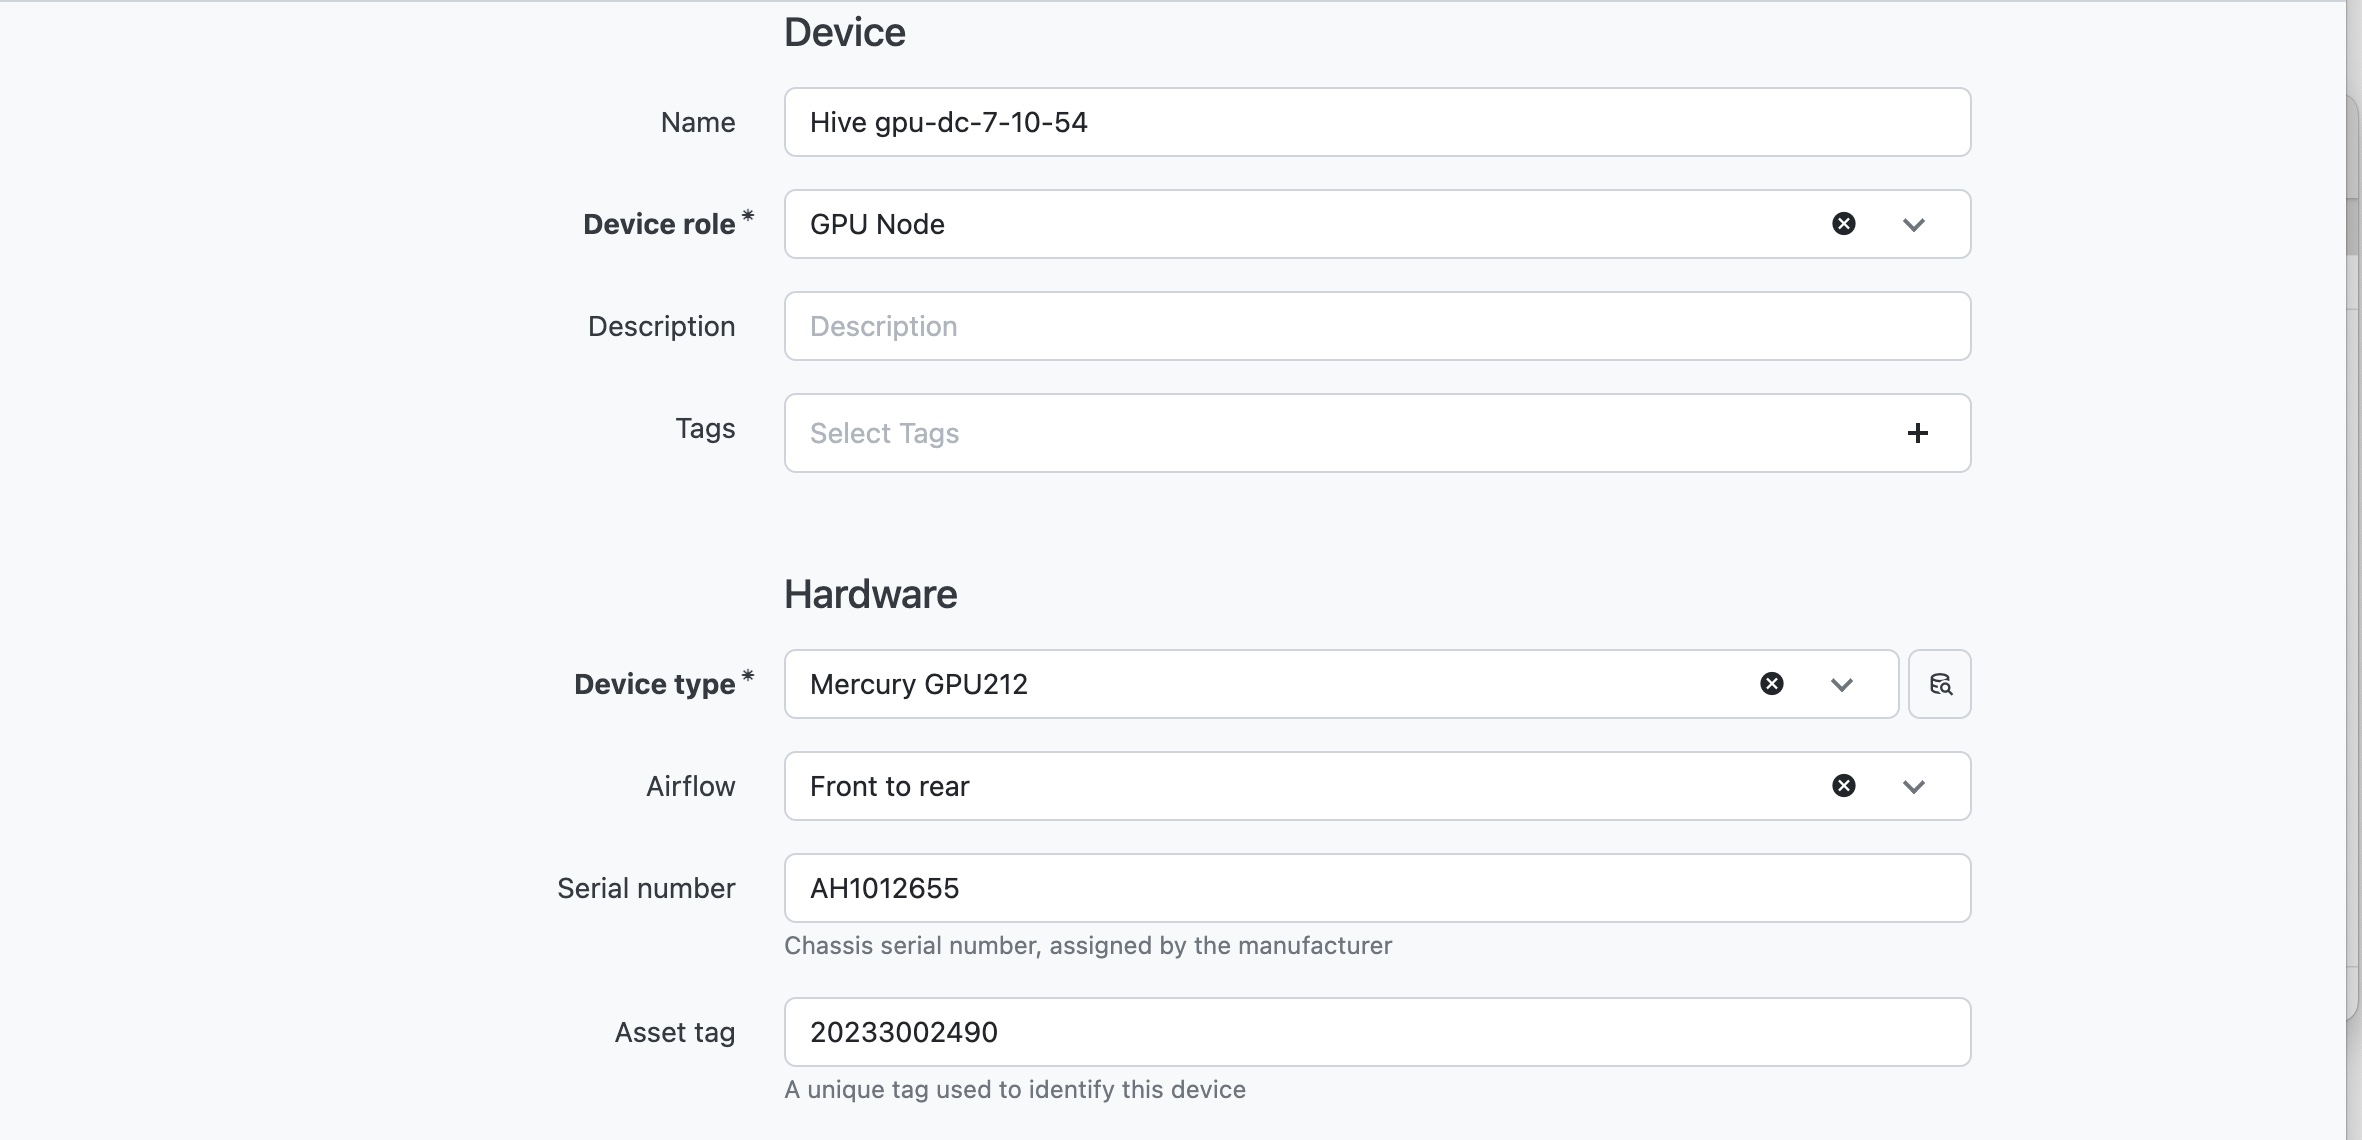Click the Serial number field AH1012655
Screen dimensions: 2362x1140
click(x=1376, y=888)
